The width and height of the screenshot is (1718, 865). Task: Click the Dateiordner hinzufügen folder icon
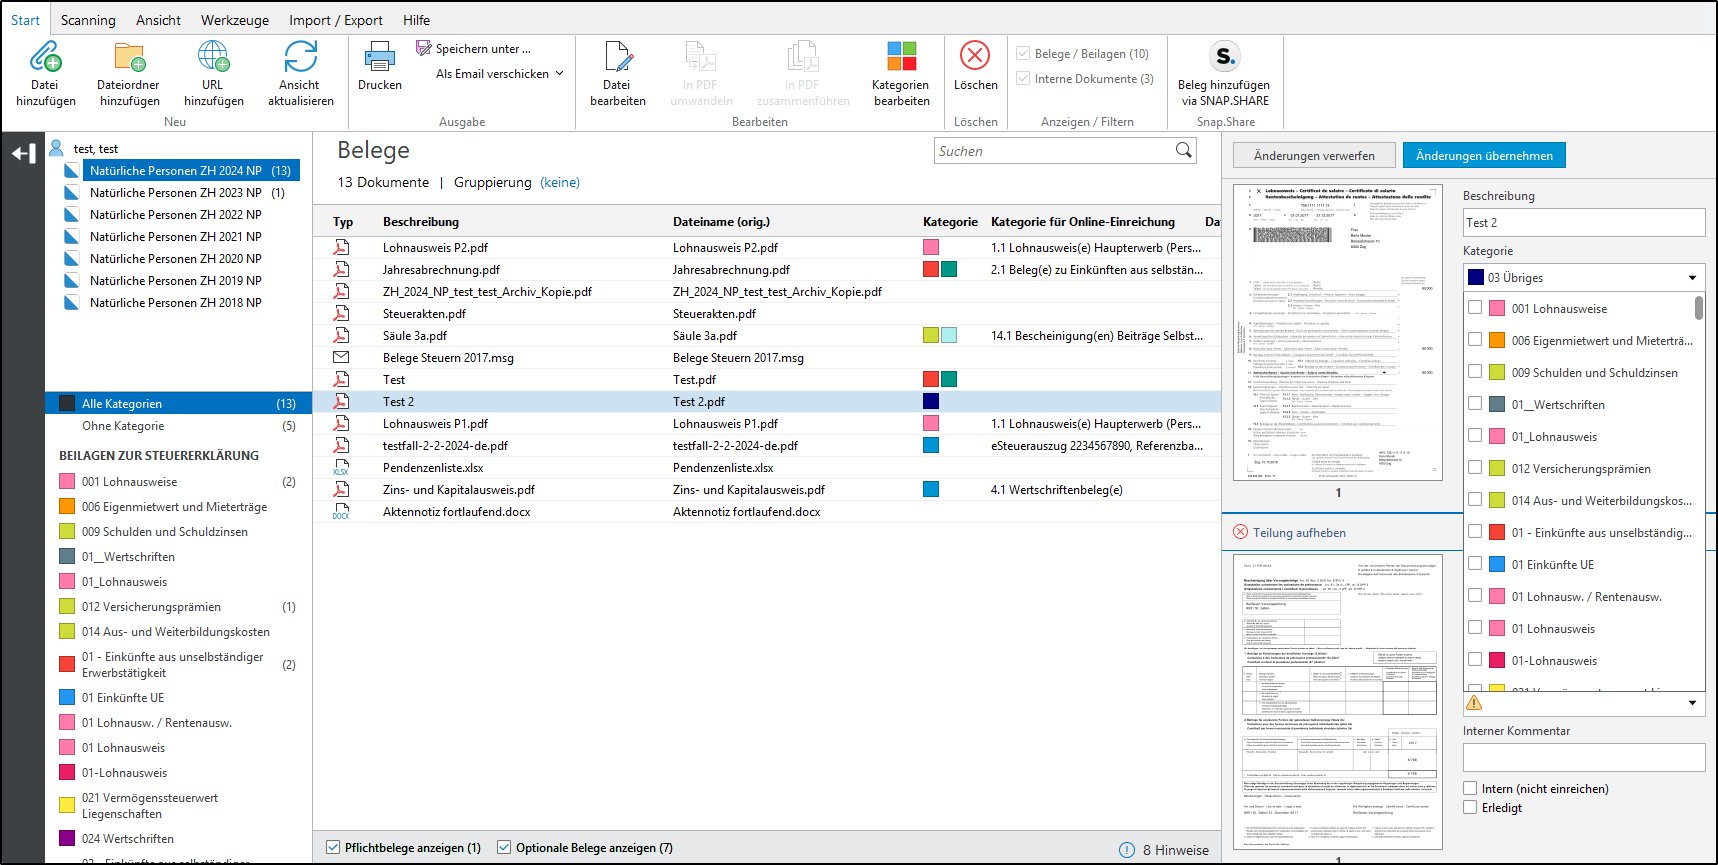click(x=129, y=57)
